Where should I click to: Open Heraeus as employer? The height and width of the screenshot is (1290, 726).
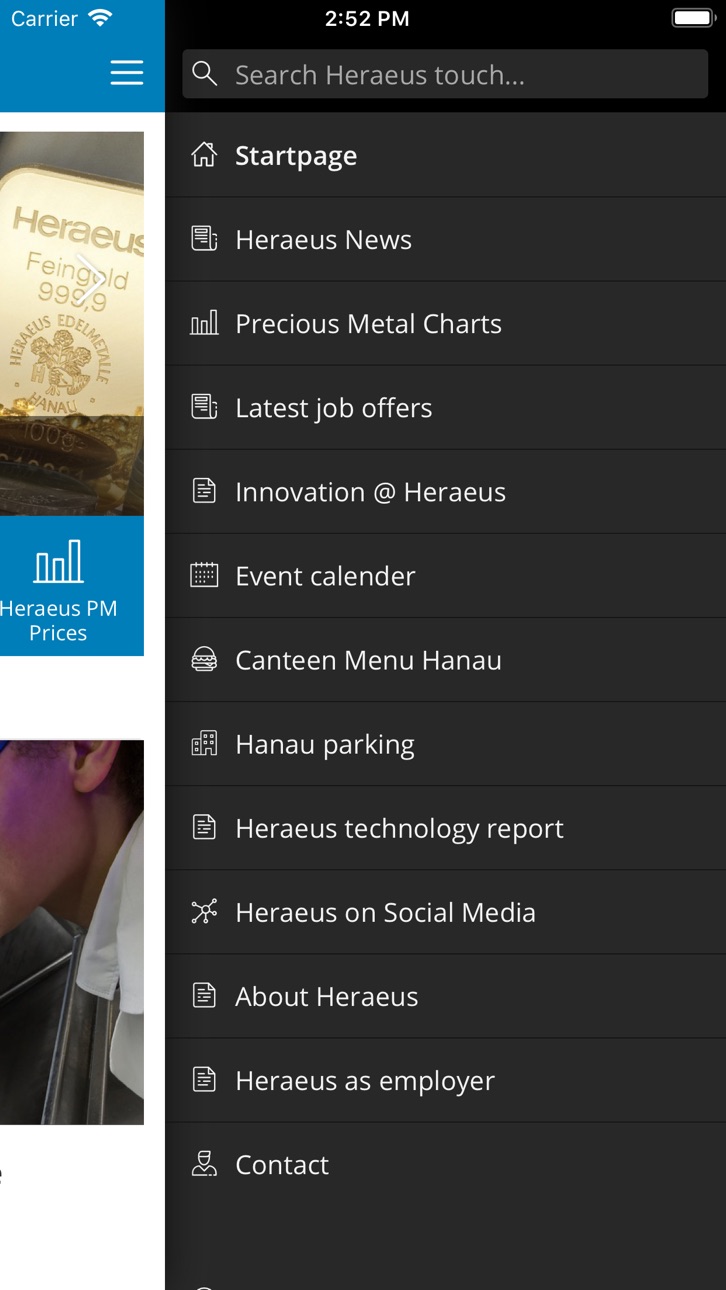click(x=446, y=1079)
